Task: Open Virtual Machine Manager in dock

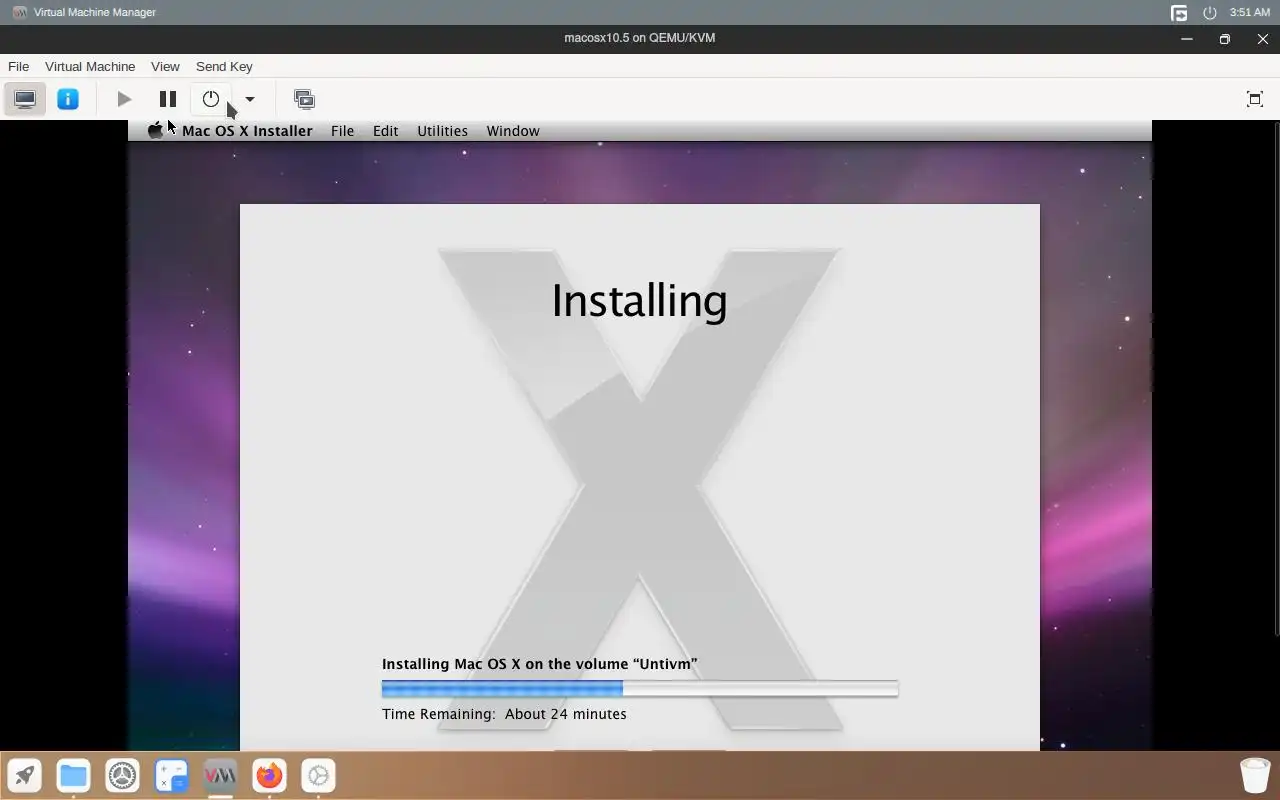Action: coord(220,775)
